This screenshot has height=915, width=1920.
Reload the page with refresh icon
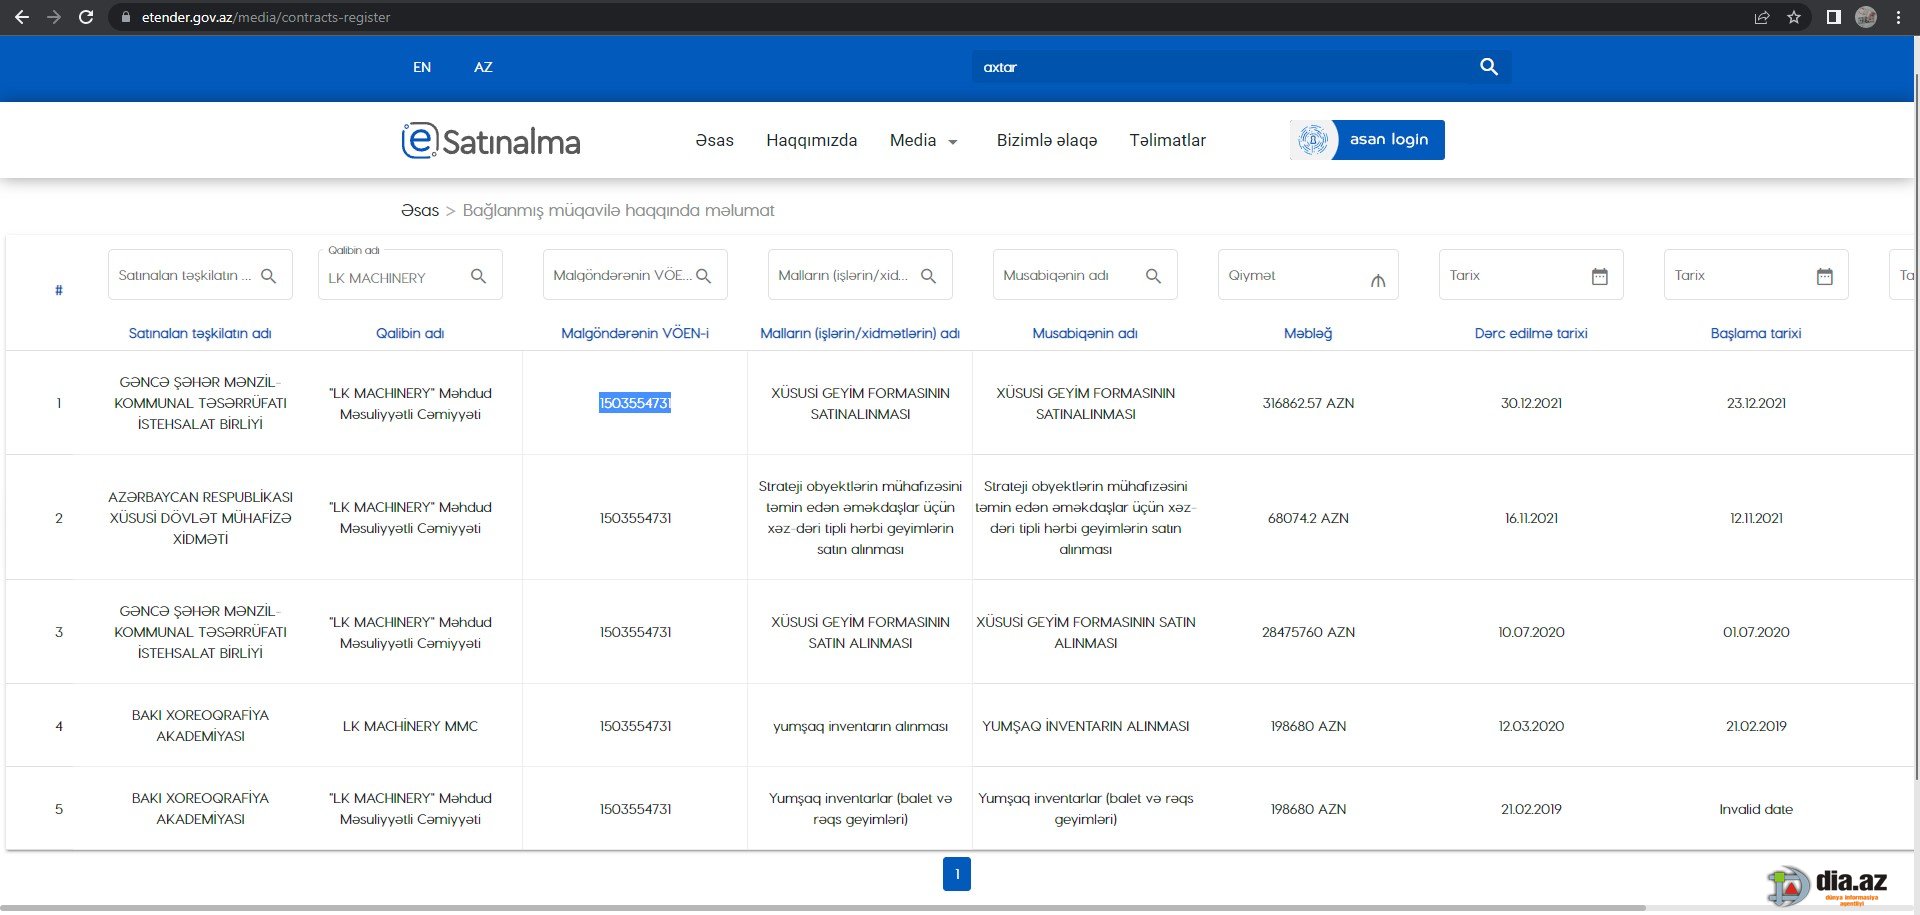[86, 17]
